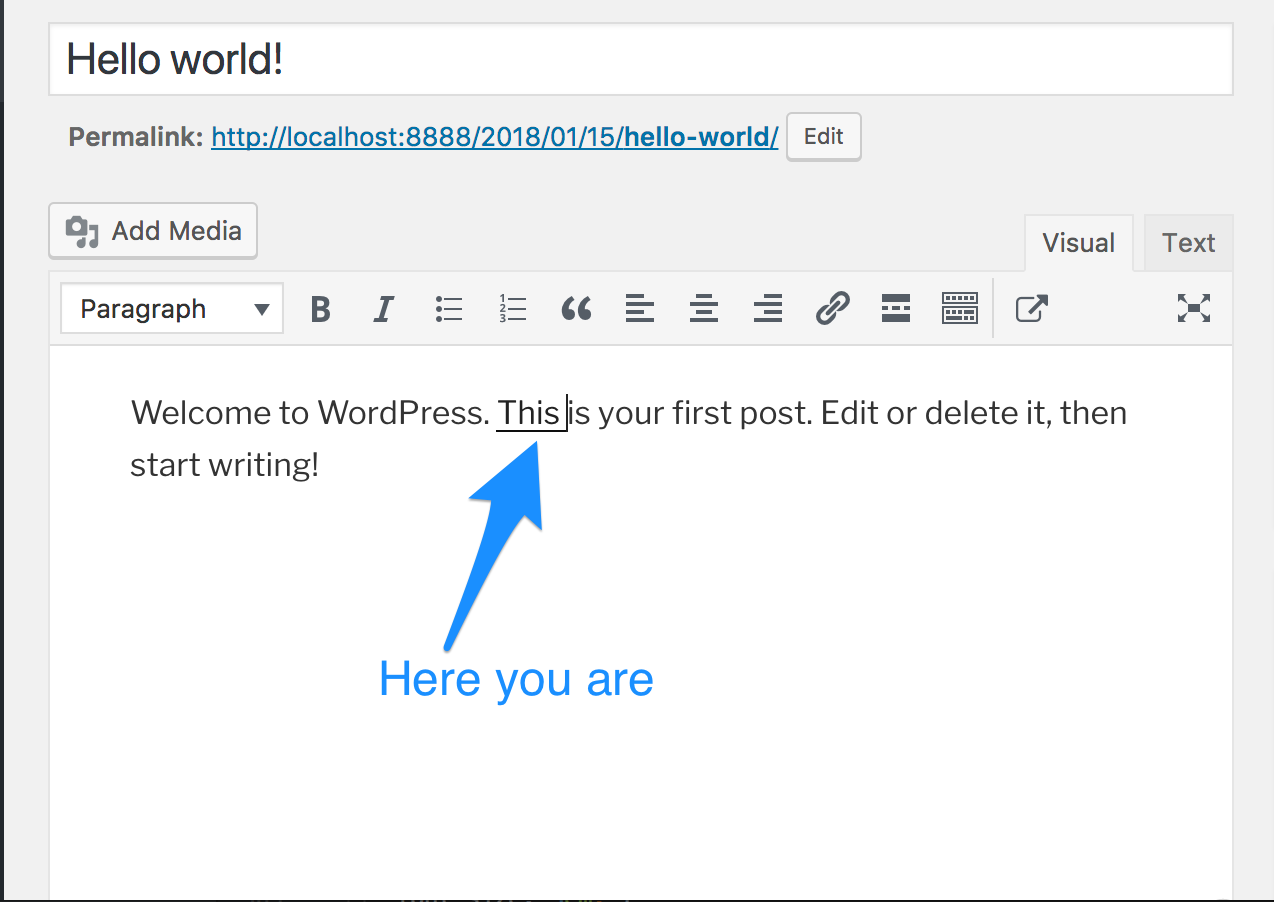
Task: Click the text "start writing!" in the editor
Action: 224,465
